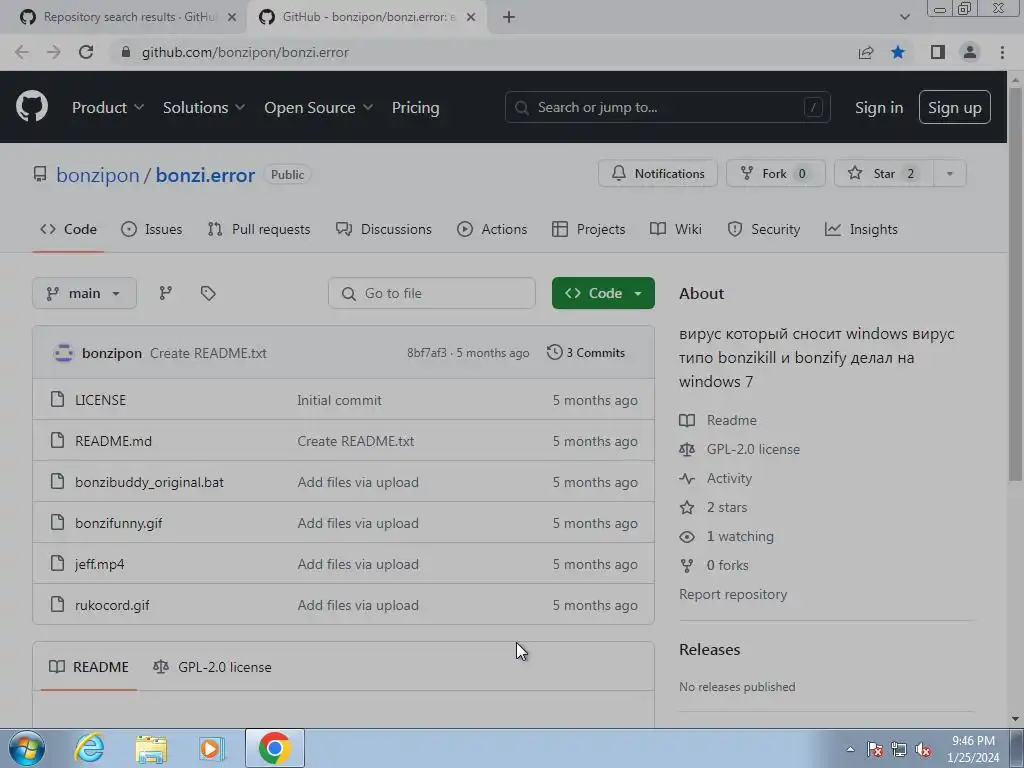Expand the Open Source menu
Screen dimensions: 1024x768
(x=318, y=108)
